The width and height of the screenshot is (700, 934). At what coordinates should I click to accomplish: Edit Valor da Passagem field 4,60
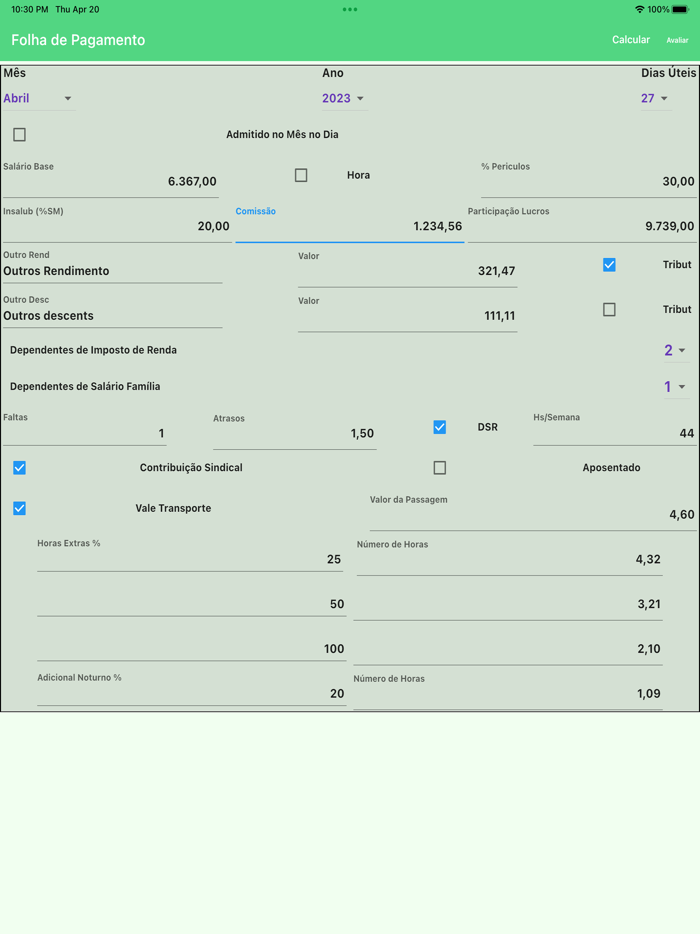(533, 512)
